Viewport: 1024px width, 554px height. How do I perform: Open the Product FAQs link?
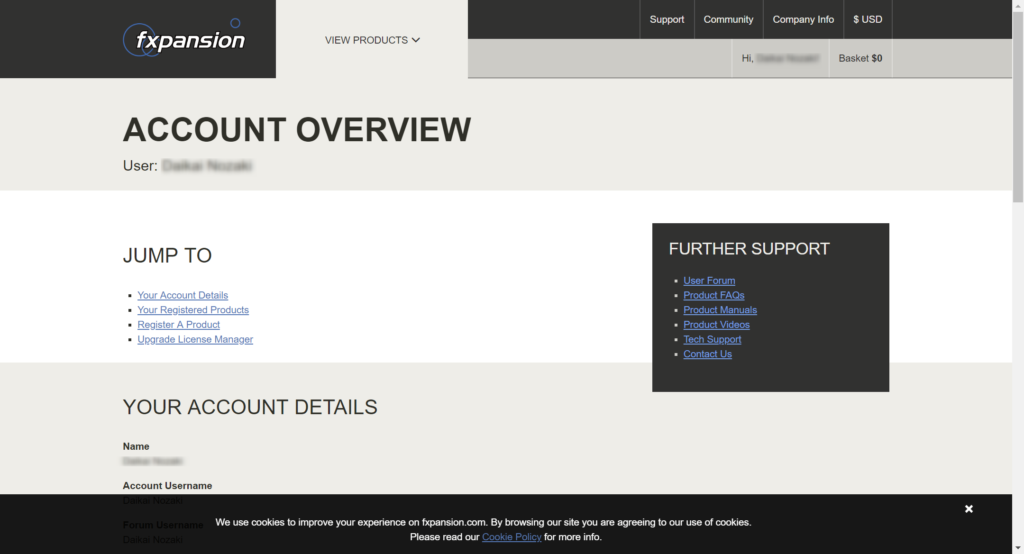[x=714, y=296]
